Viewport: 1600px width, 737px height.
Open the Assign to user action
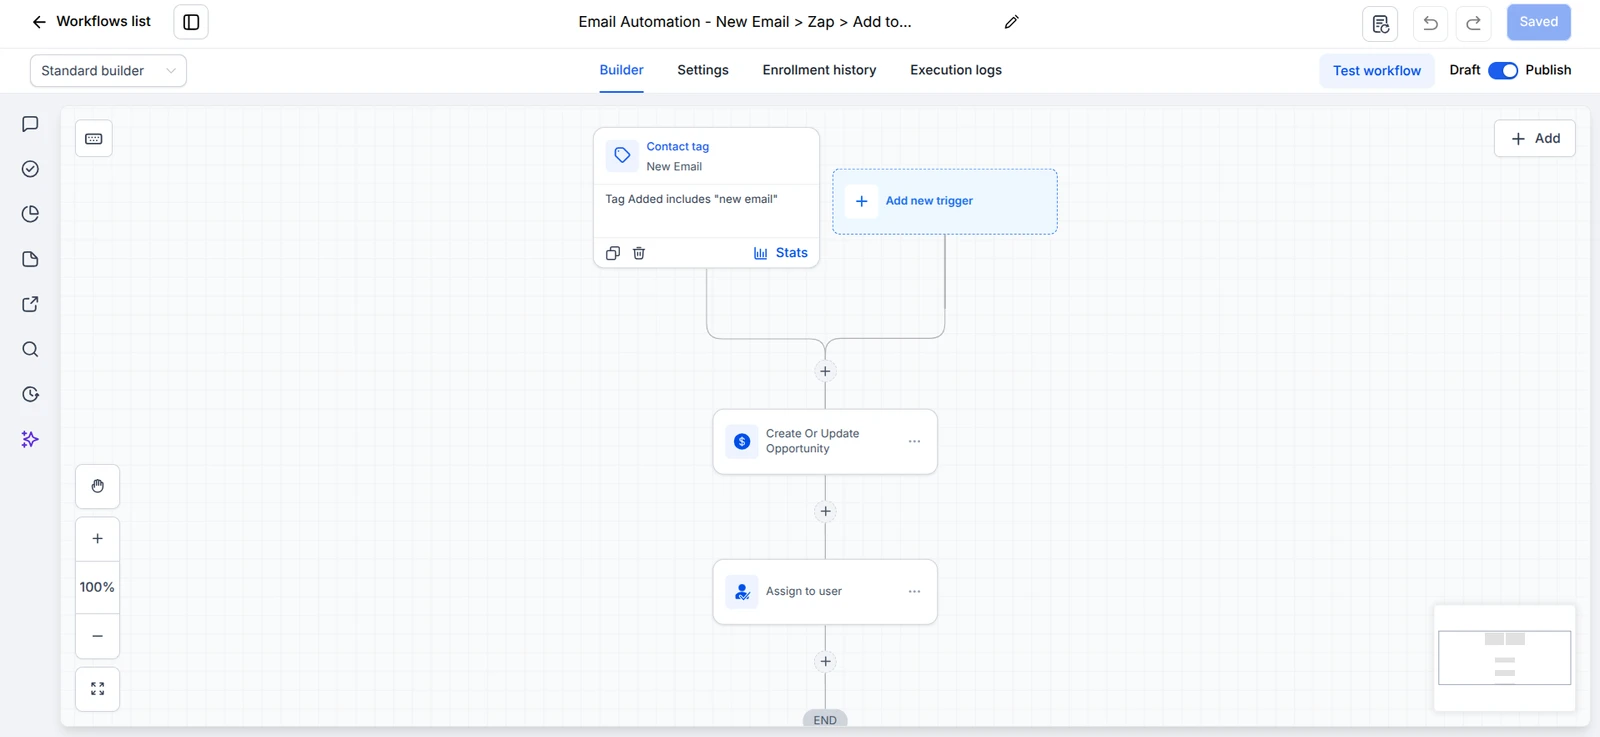825,592
